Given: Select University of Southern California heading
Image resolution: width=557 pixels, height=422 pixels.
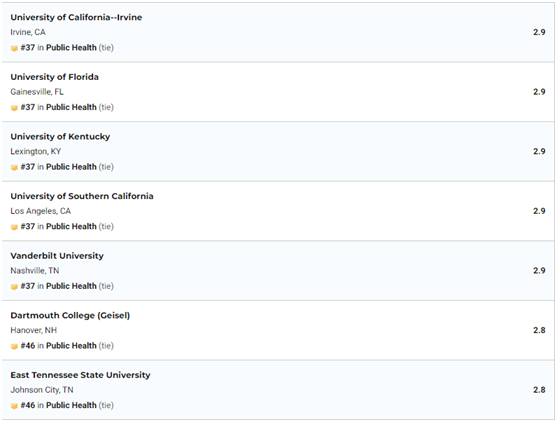Looking at the screenshot, I should [x=82, y=196].
